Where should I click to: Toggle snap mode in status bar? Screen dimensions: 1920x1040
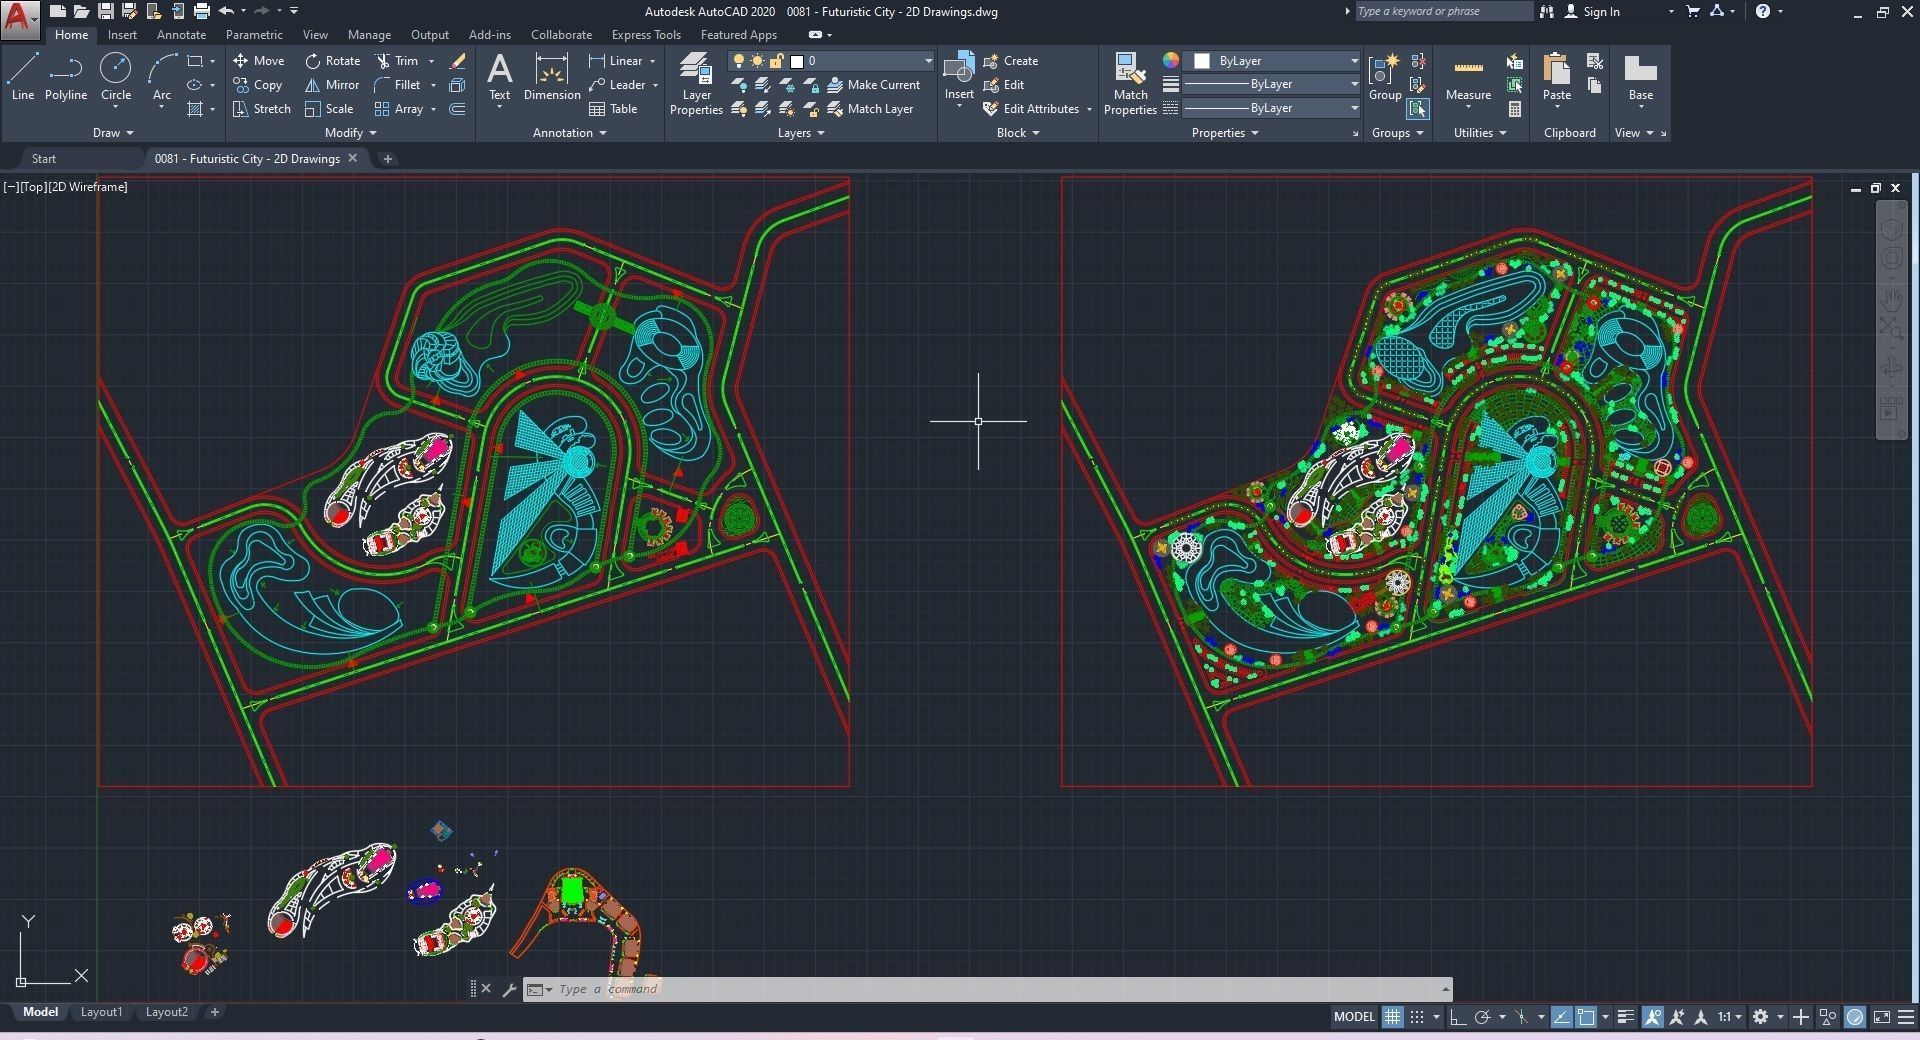pos(1417,1017)
